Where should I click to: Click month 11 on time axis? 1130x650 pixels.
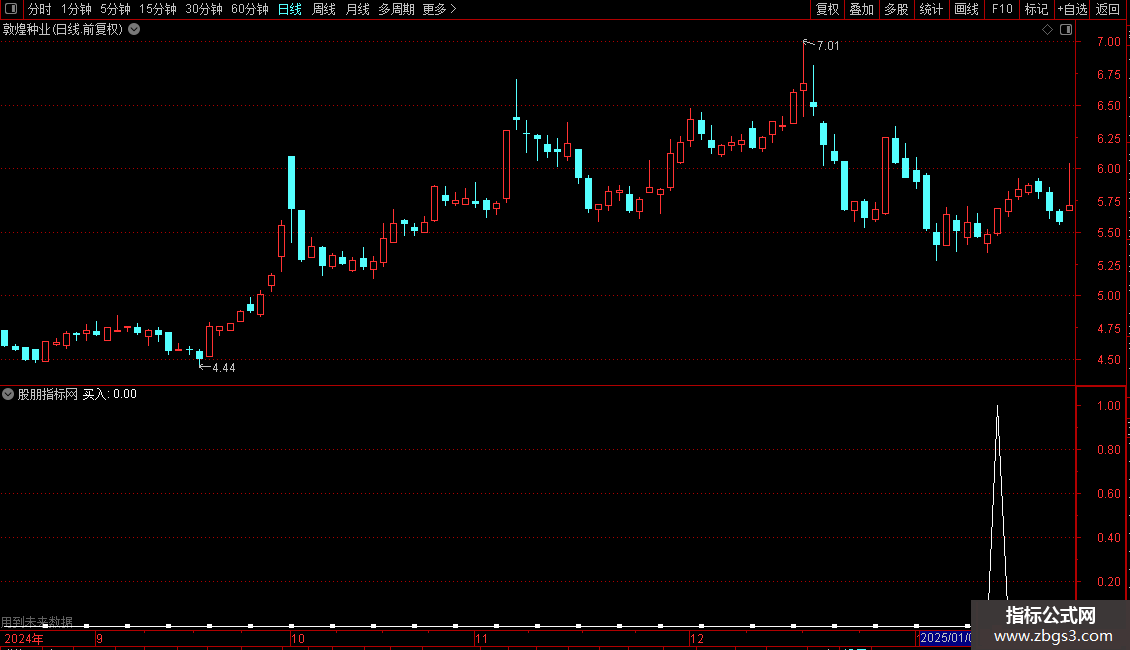481,638
